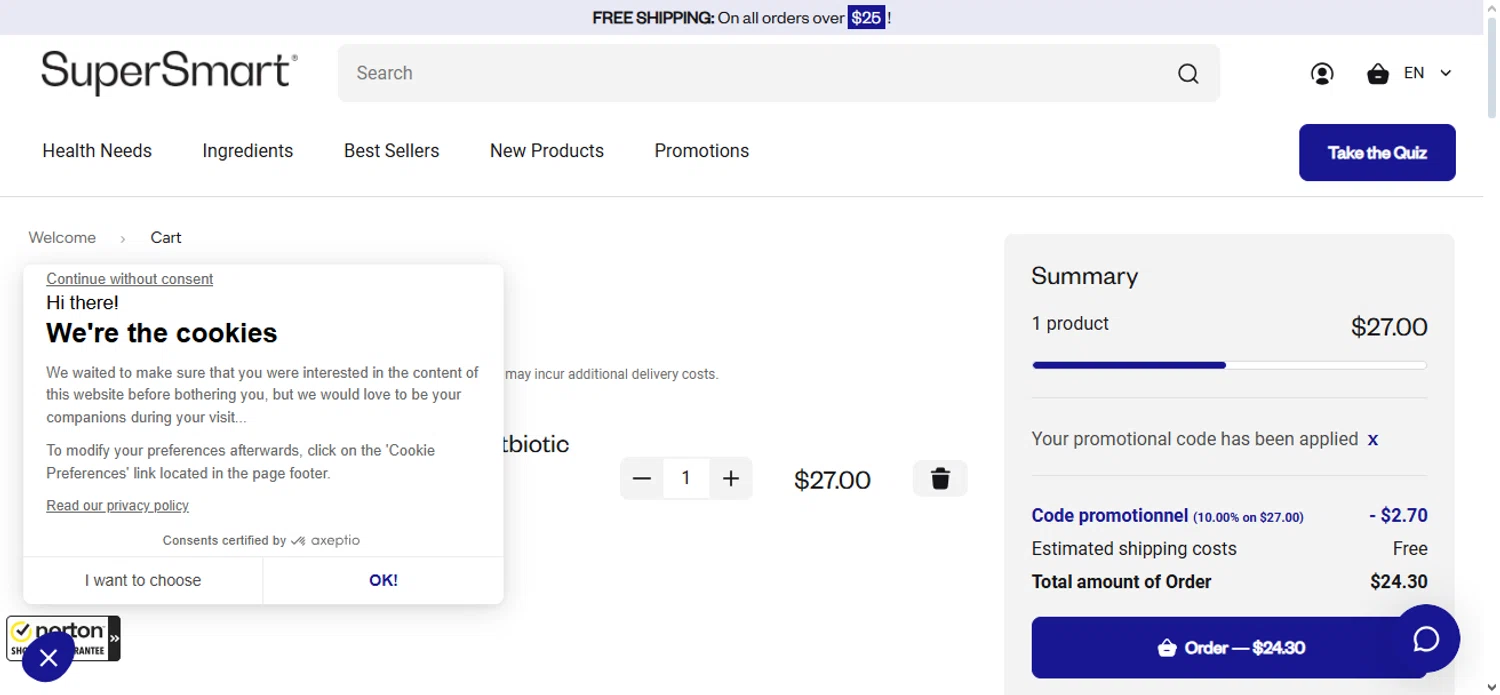The height and width of the screenshot is (695, 1500).
Task: Click the Estimated shipping costs label
Action: point(1134,549)
